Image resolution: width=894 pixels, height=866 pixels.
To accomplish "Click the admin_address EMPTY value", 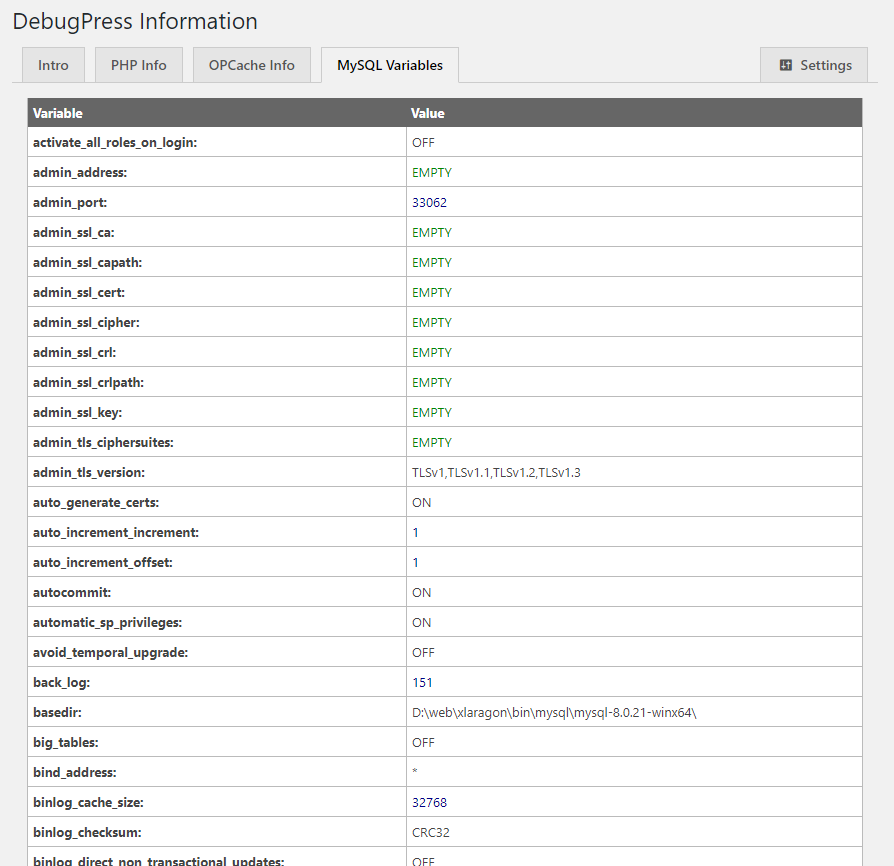I will [432, 172].
